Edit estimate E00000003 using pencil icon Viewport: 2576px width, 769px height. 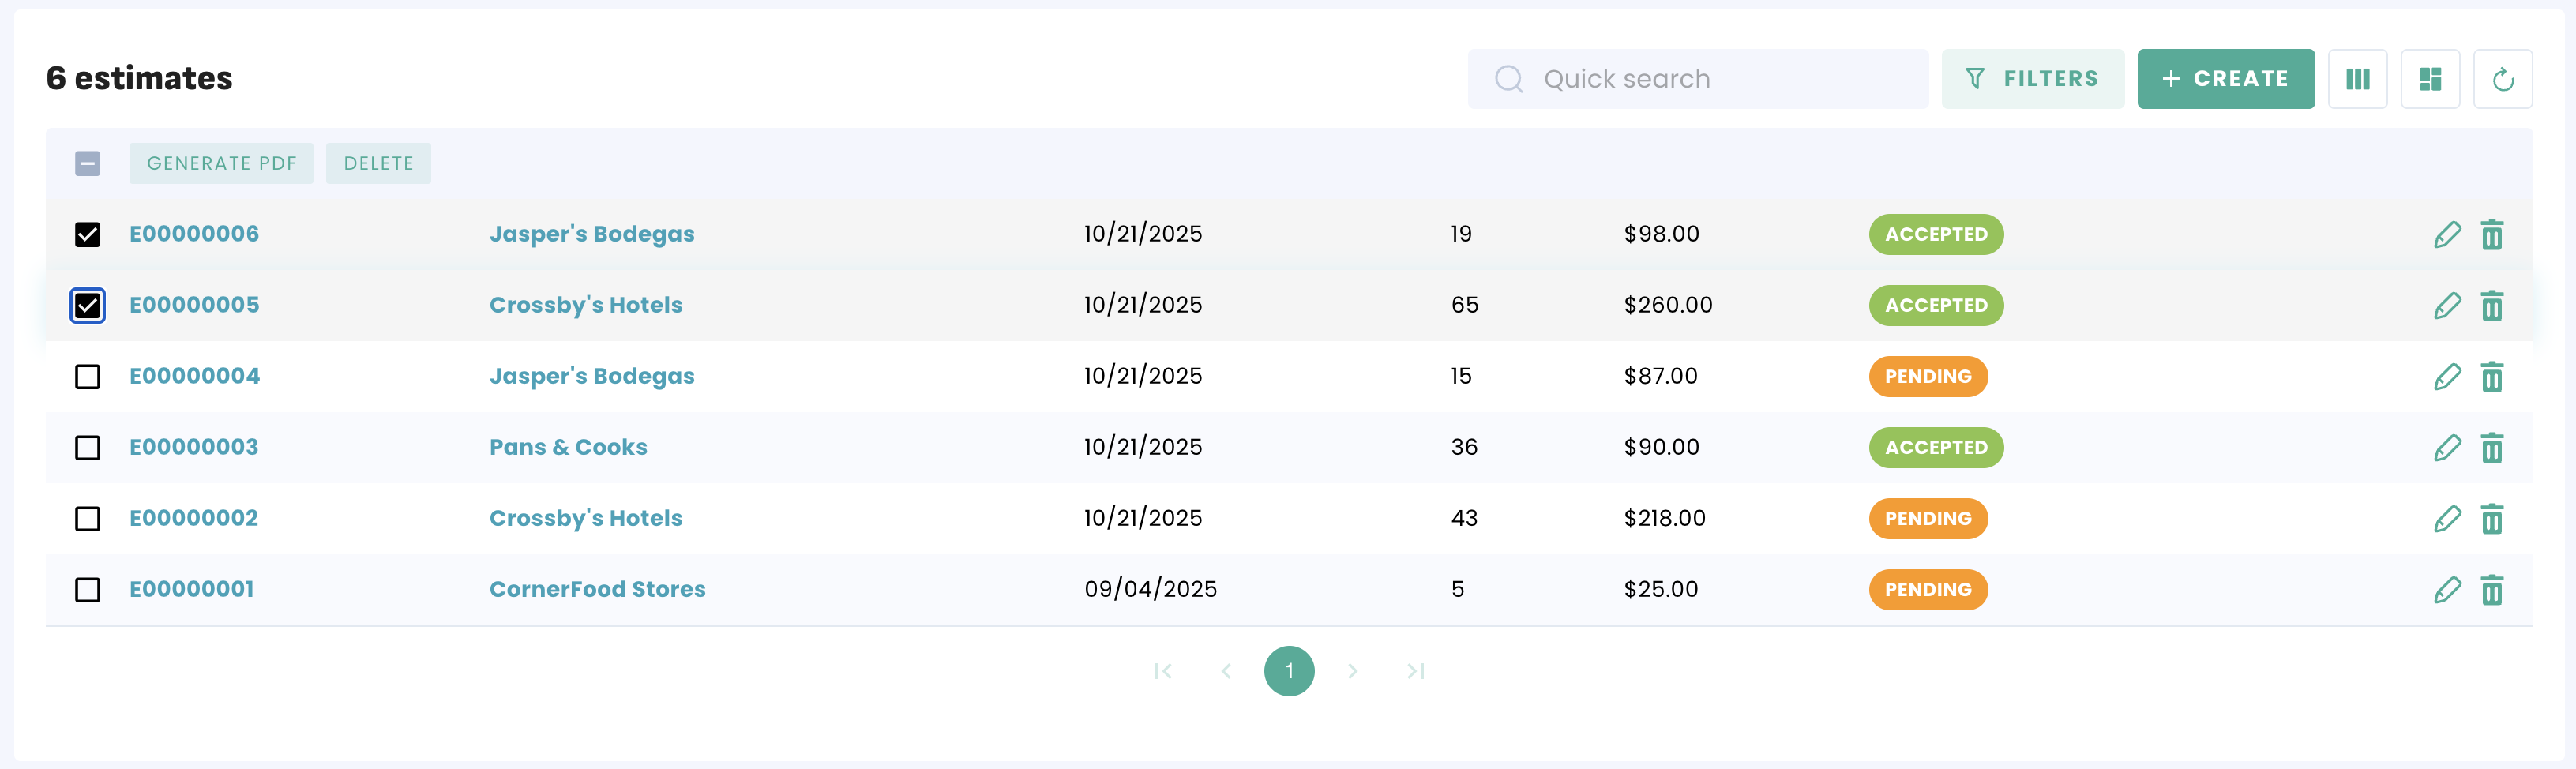click(2447, 448)
